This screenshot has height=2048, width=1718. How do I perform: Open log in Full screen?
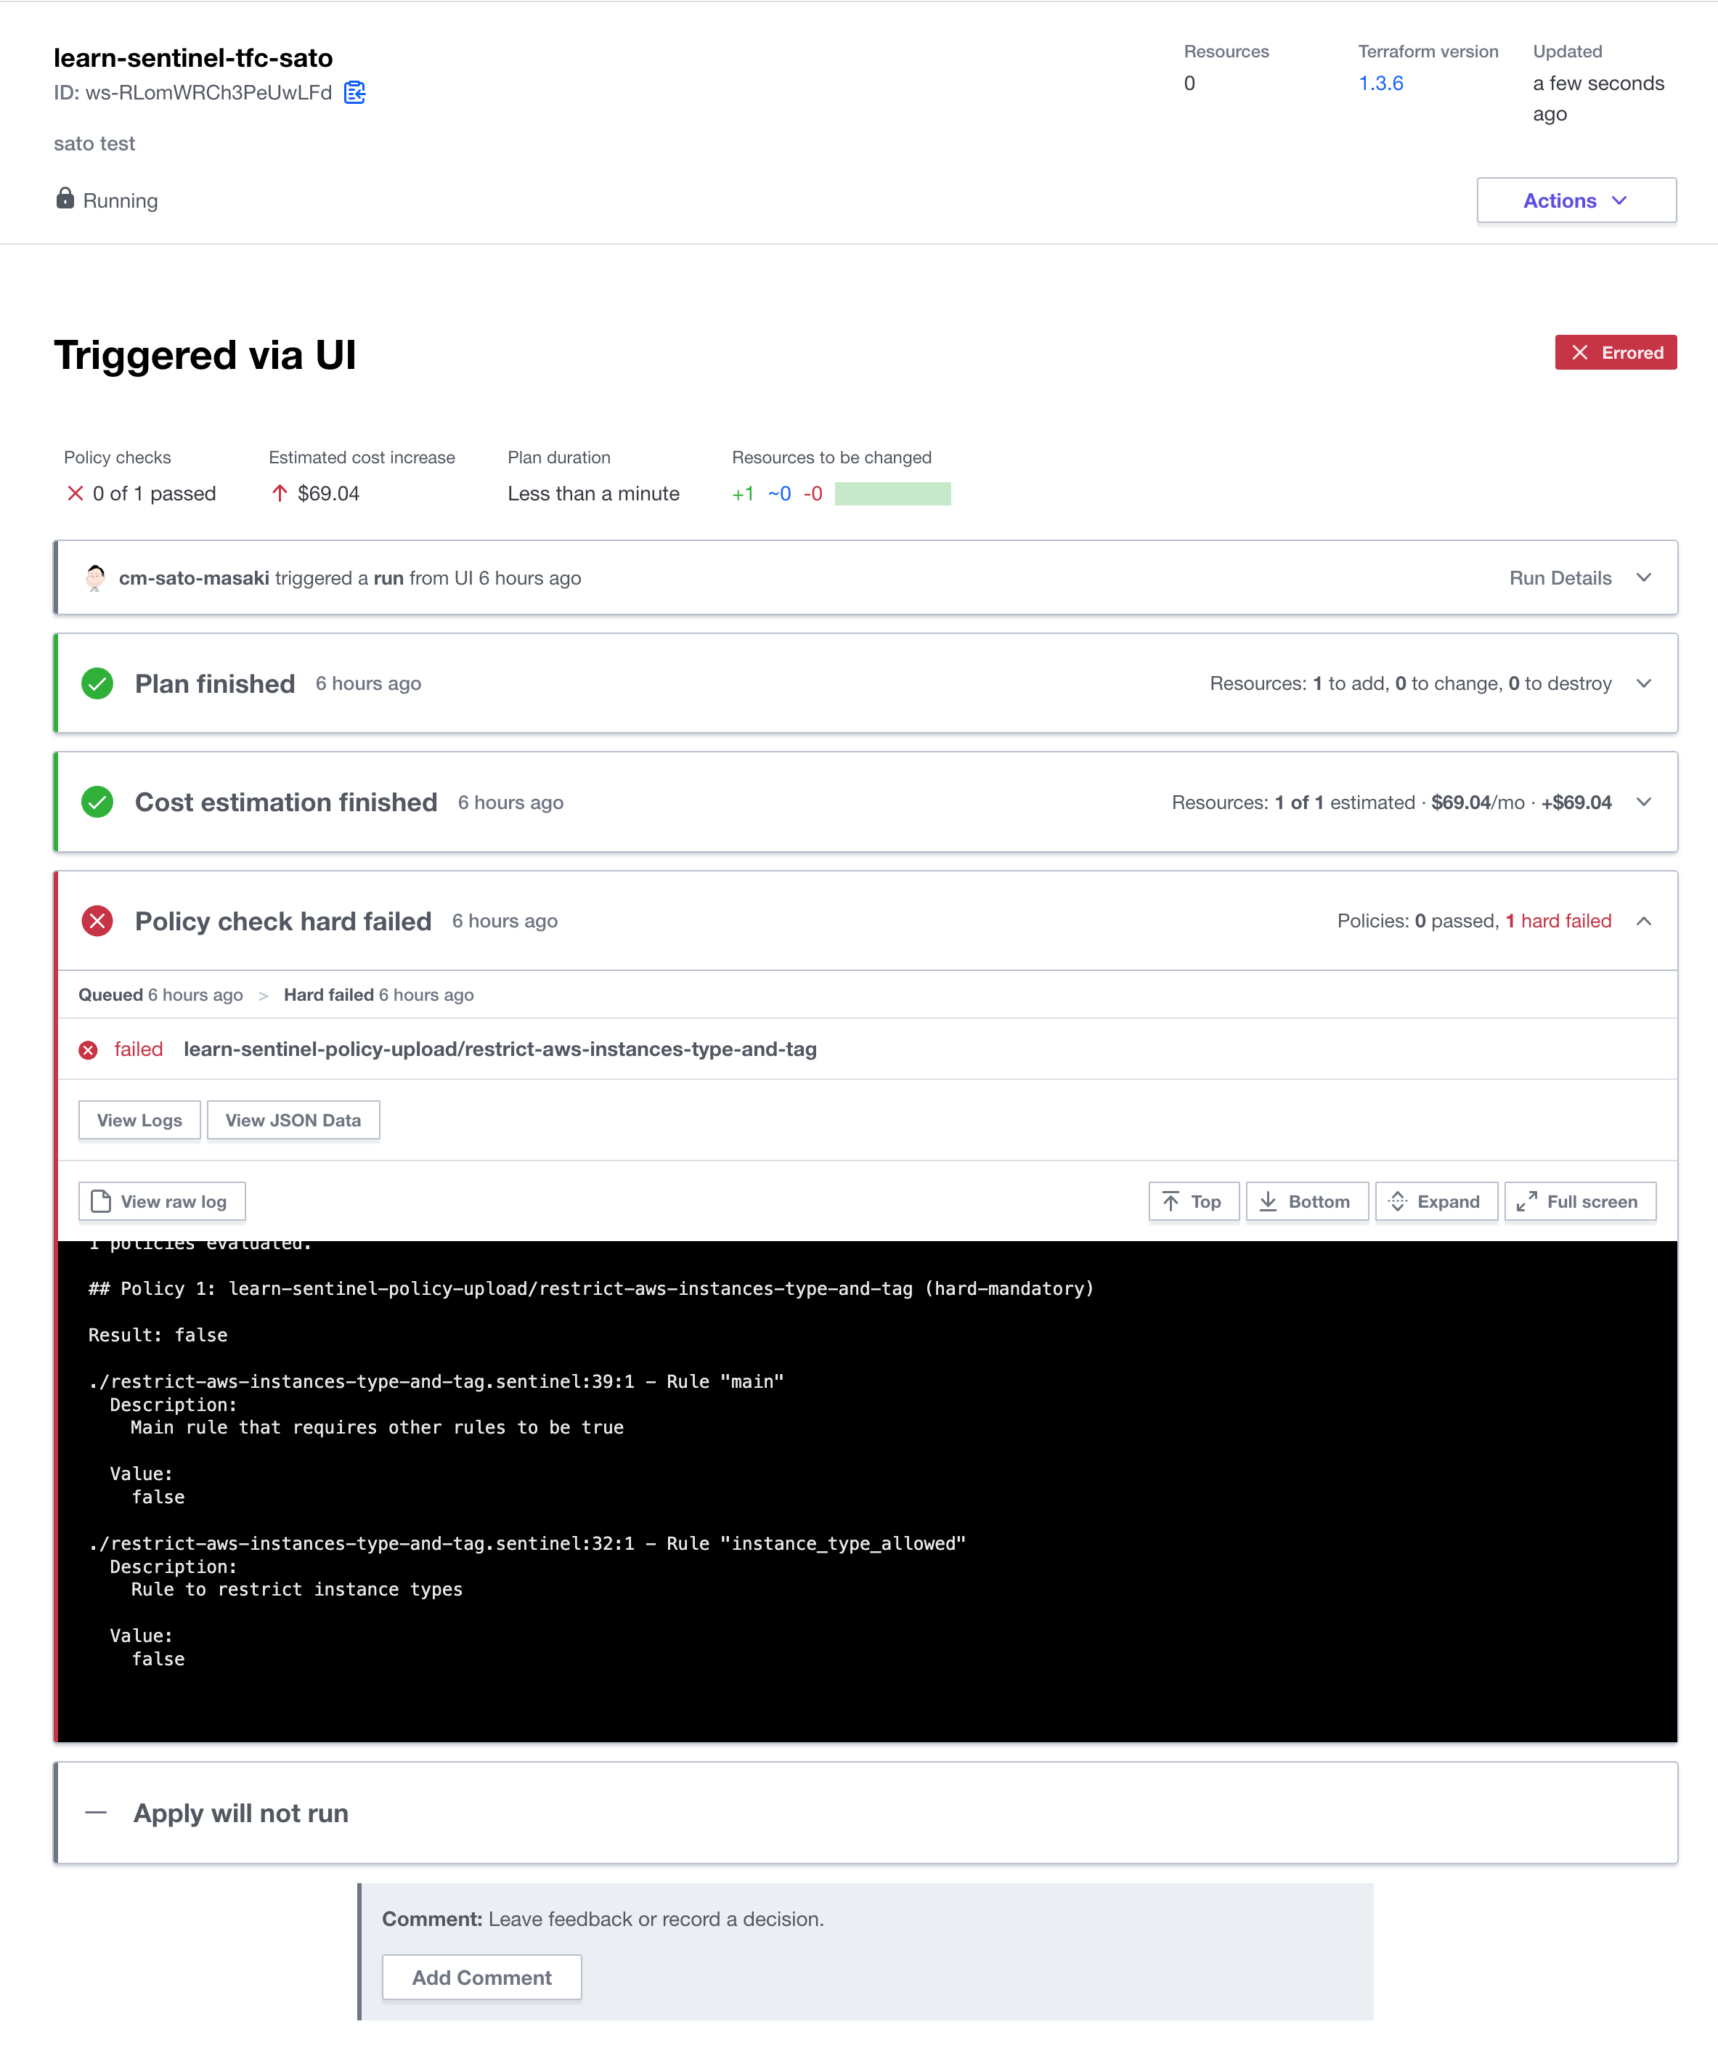coord(1579,1202)
